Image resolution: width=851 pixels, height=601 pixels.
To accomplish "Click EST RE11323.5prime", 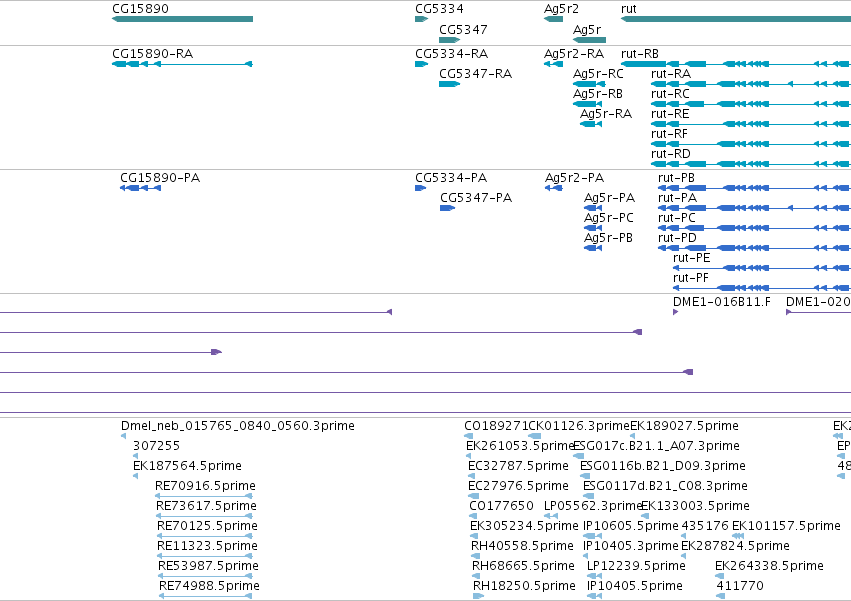I will [x=207, y=546].
